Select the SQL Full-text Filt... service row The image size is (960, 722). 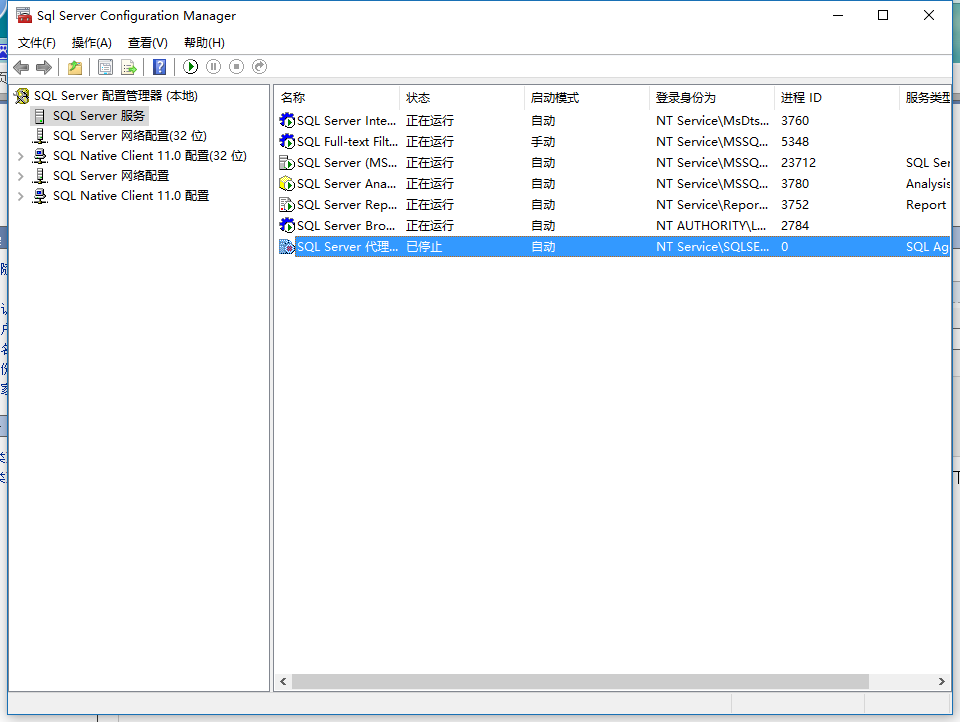(x=612, y=141)
